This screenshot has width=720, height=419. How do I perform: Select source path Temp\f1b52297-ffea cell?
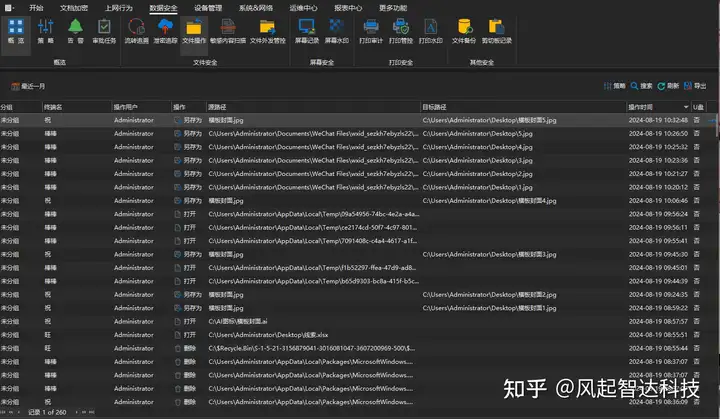click(312, 268)
